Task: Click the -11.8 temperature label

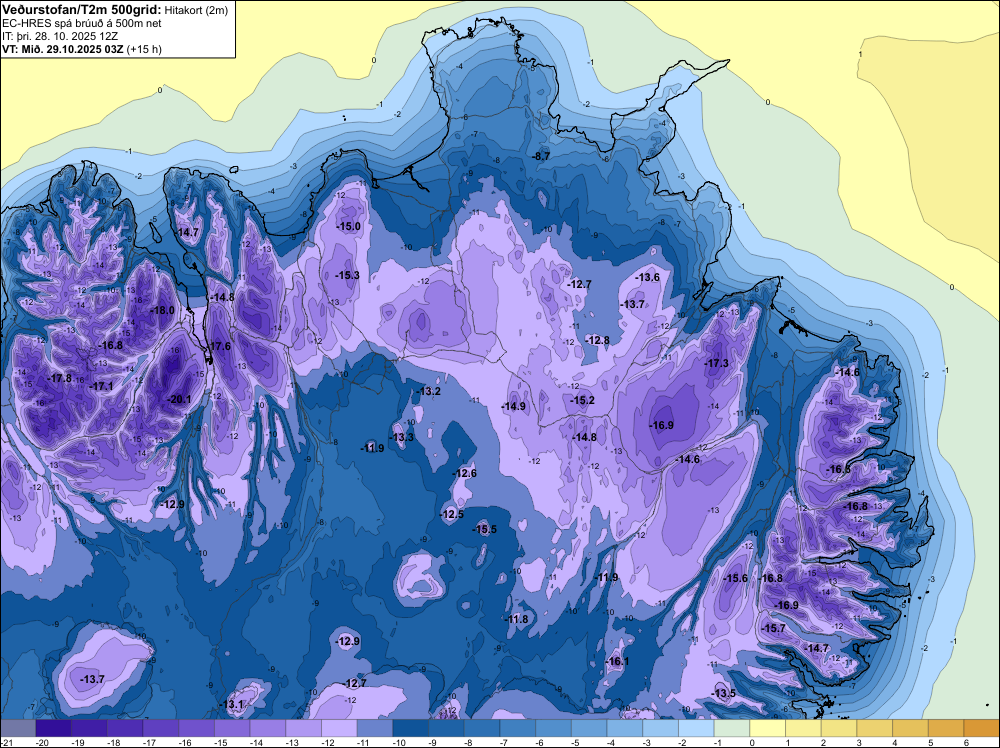Action: pos(517,619)
